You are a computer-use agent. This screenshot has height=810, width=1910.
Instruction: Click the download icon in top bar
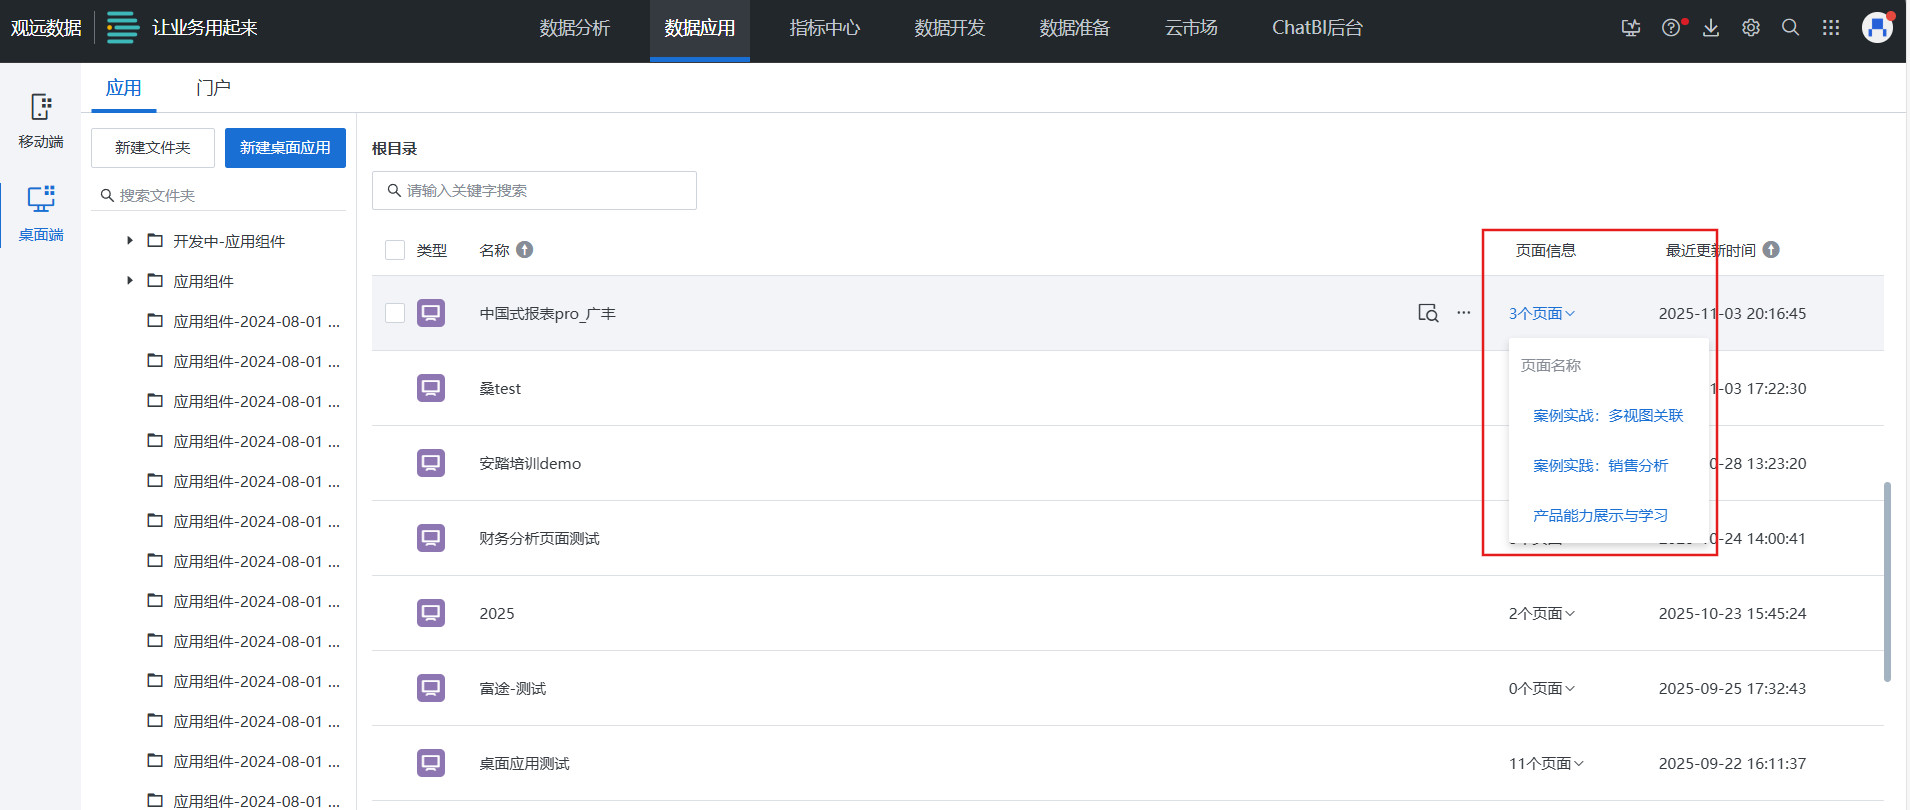pyautogui.click(x=1711, y=28)
